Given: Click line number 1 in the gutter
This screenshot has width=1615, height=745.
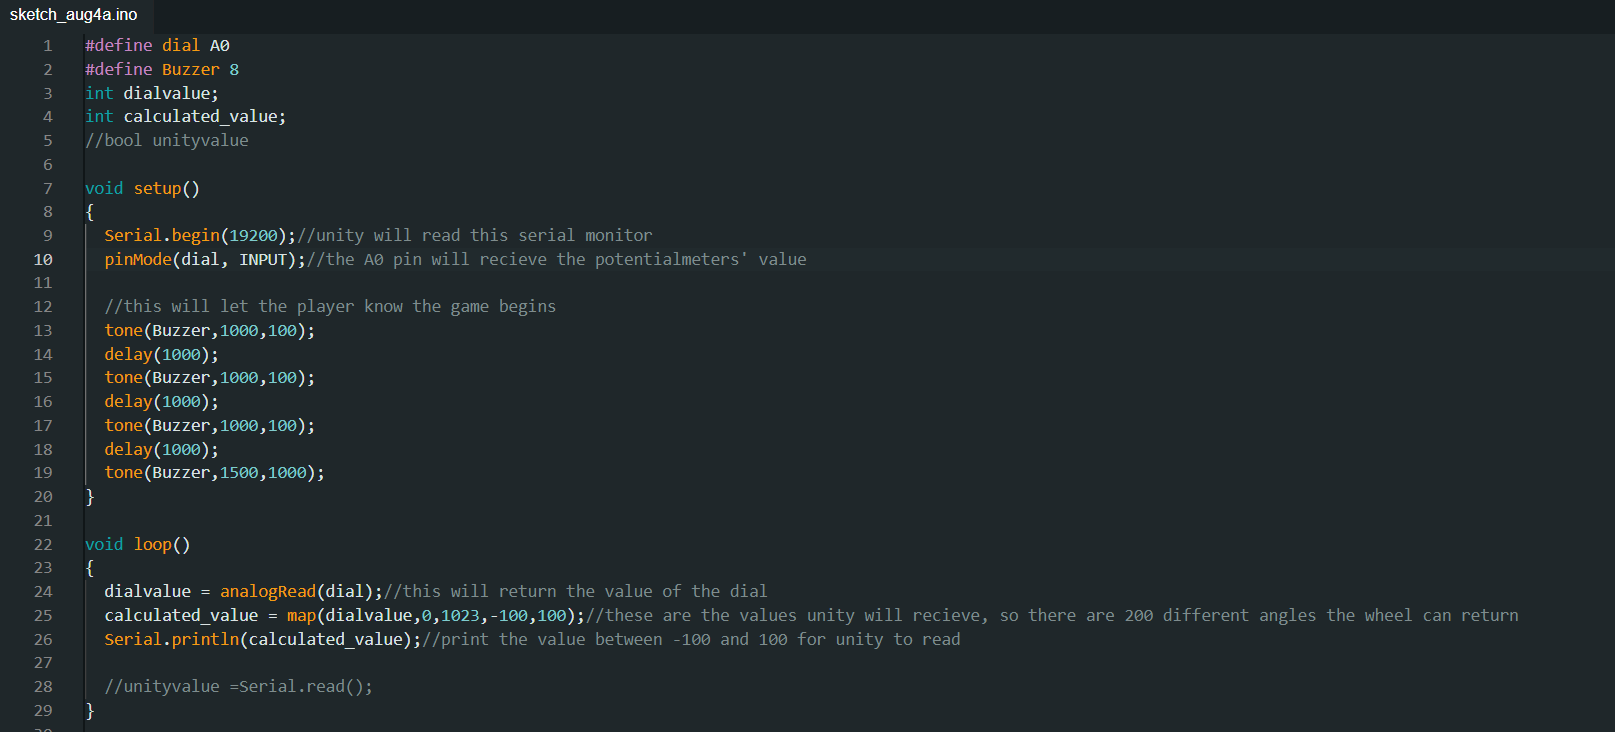Looking at the screenshot, I should tap(47, 46).
